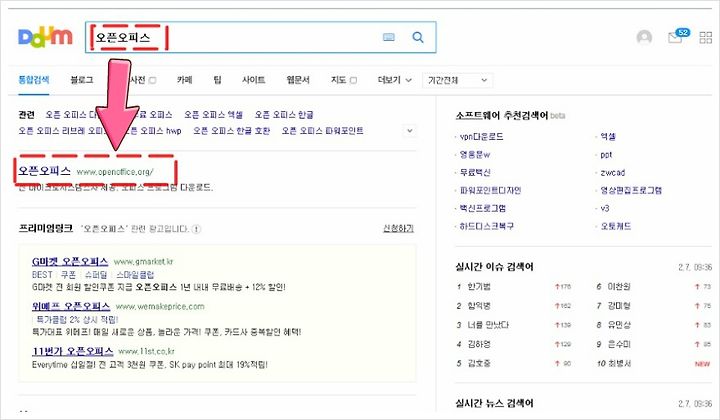Open the 11번가 오픈오피스 ad link
The image size is (720, 420).
point(73,351)
